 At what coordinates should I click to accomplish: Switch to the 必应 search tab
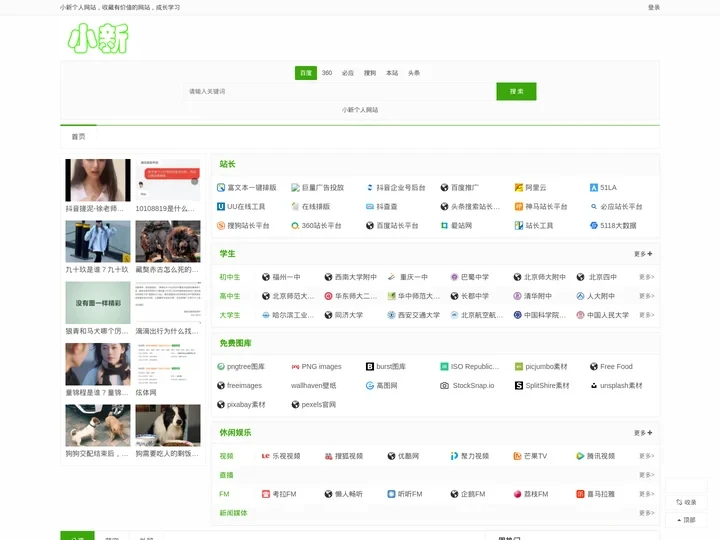tap(348, 73)
